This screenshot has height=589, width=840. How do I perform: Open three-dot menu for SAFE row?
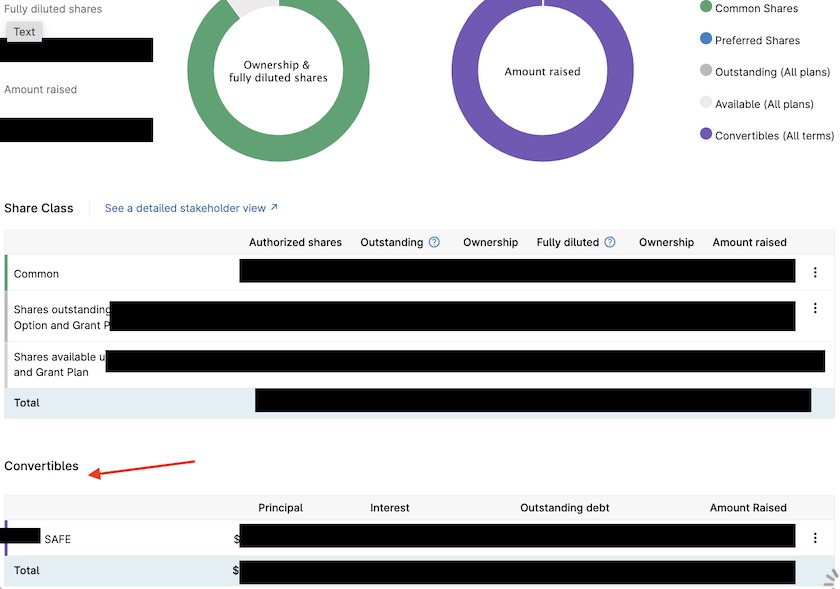click(815, 538)
